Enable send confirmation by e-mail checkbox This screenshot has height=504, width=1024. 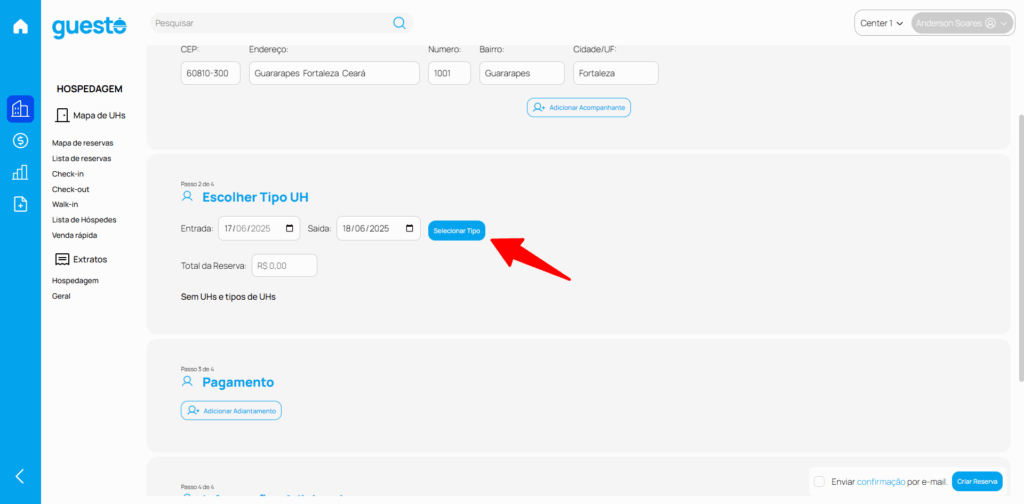(x=820, y=481)
